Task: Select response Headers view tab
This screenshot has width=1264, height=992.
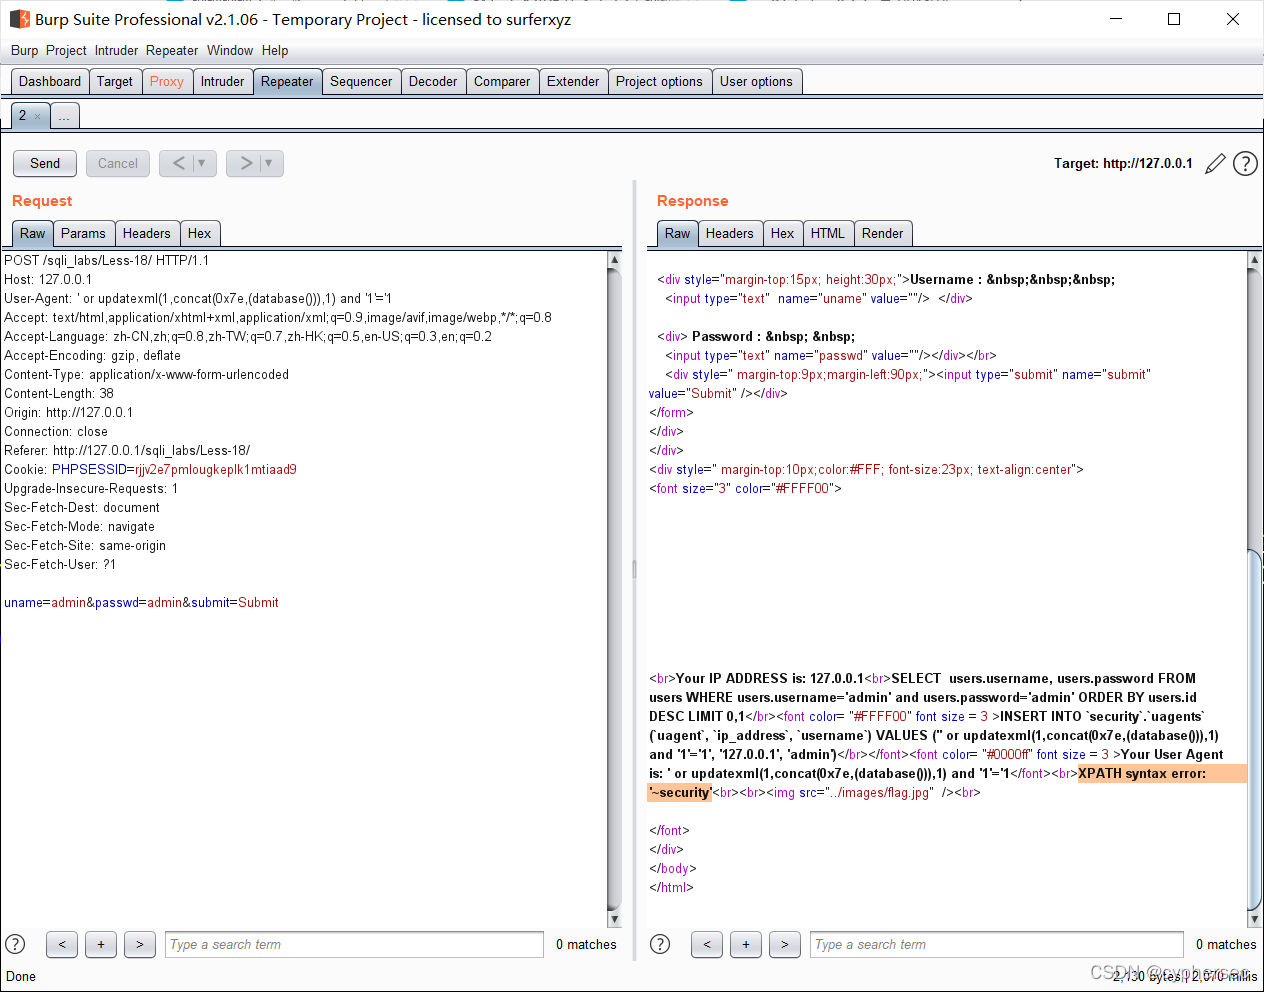Action: pyautogui.click(x=730, y=233)
